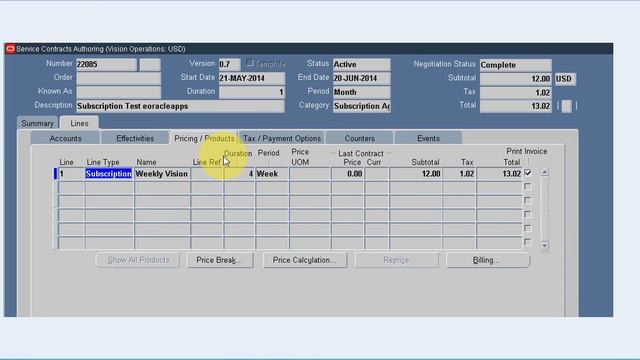640x360 pixels.
Task: Open the Effectivities sub-tab
Action: 135,138
